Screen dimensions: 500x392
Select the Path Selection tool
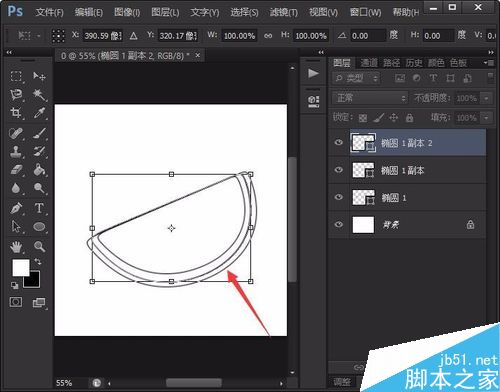point(16,227)
